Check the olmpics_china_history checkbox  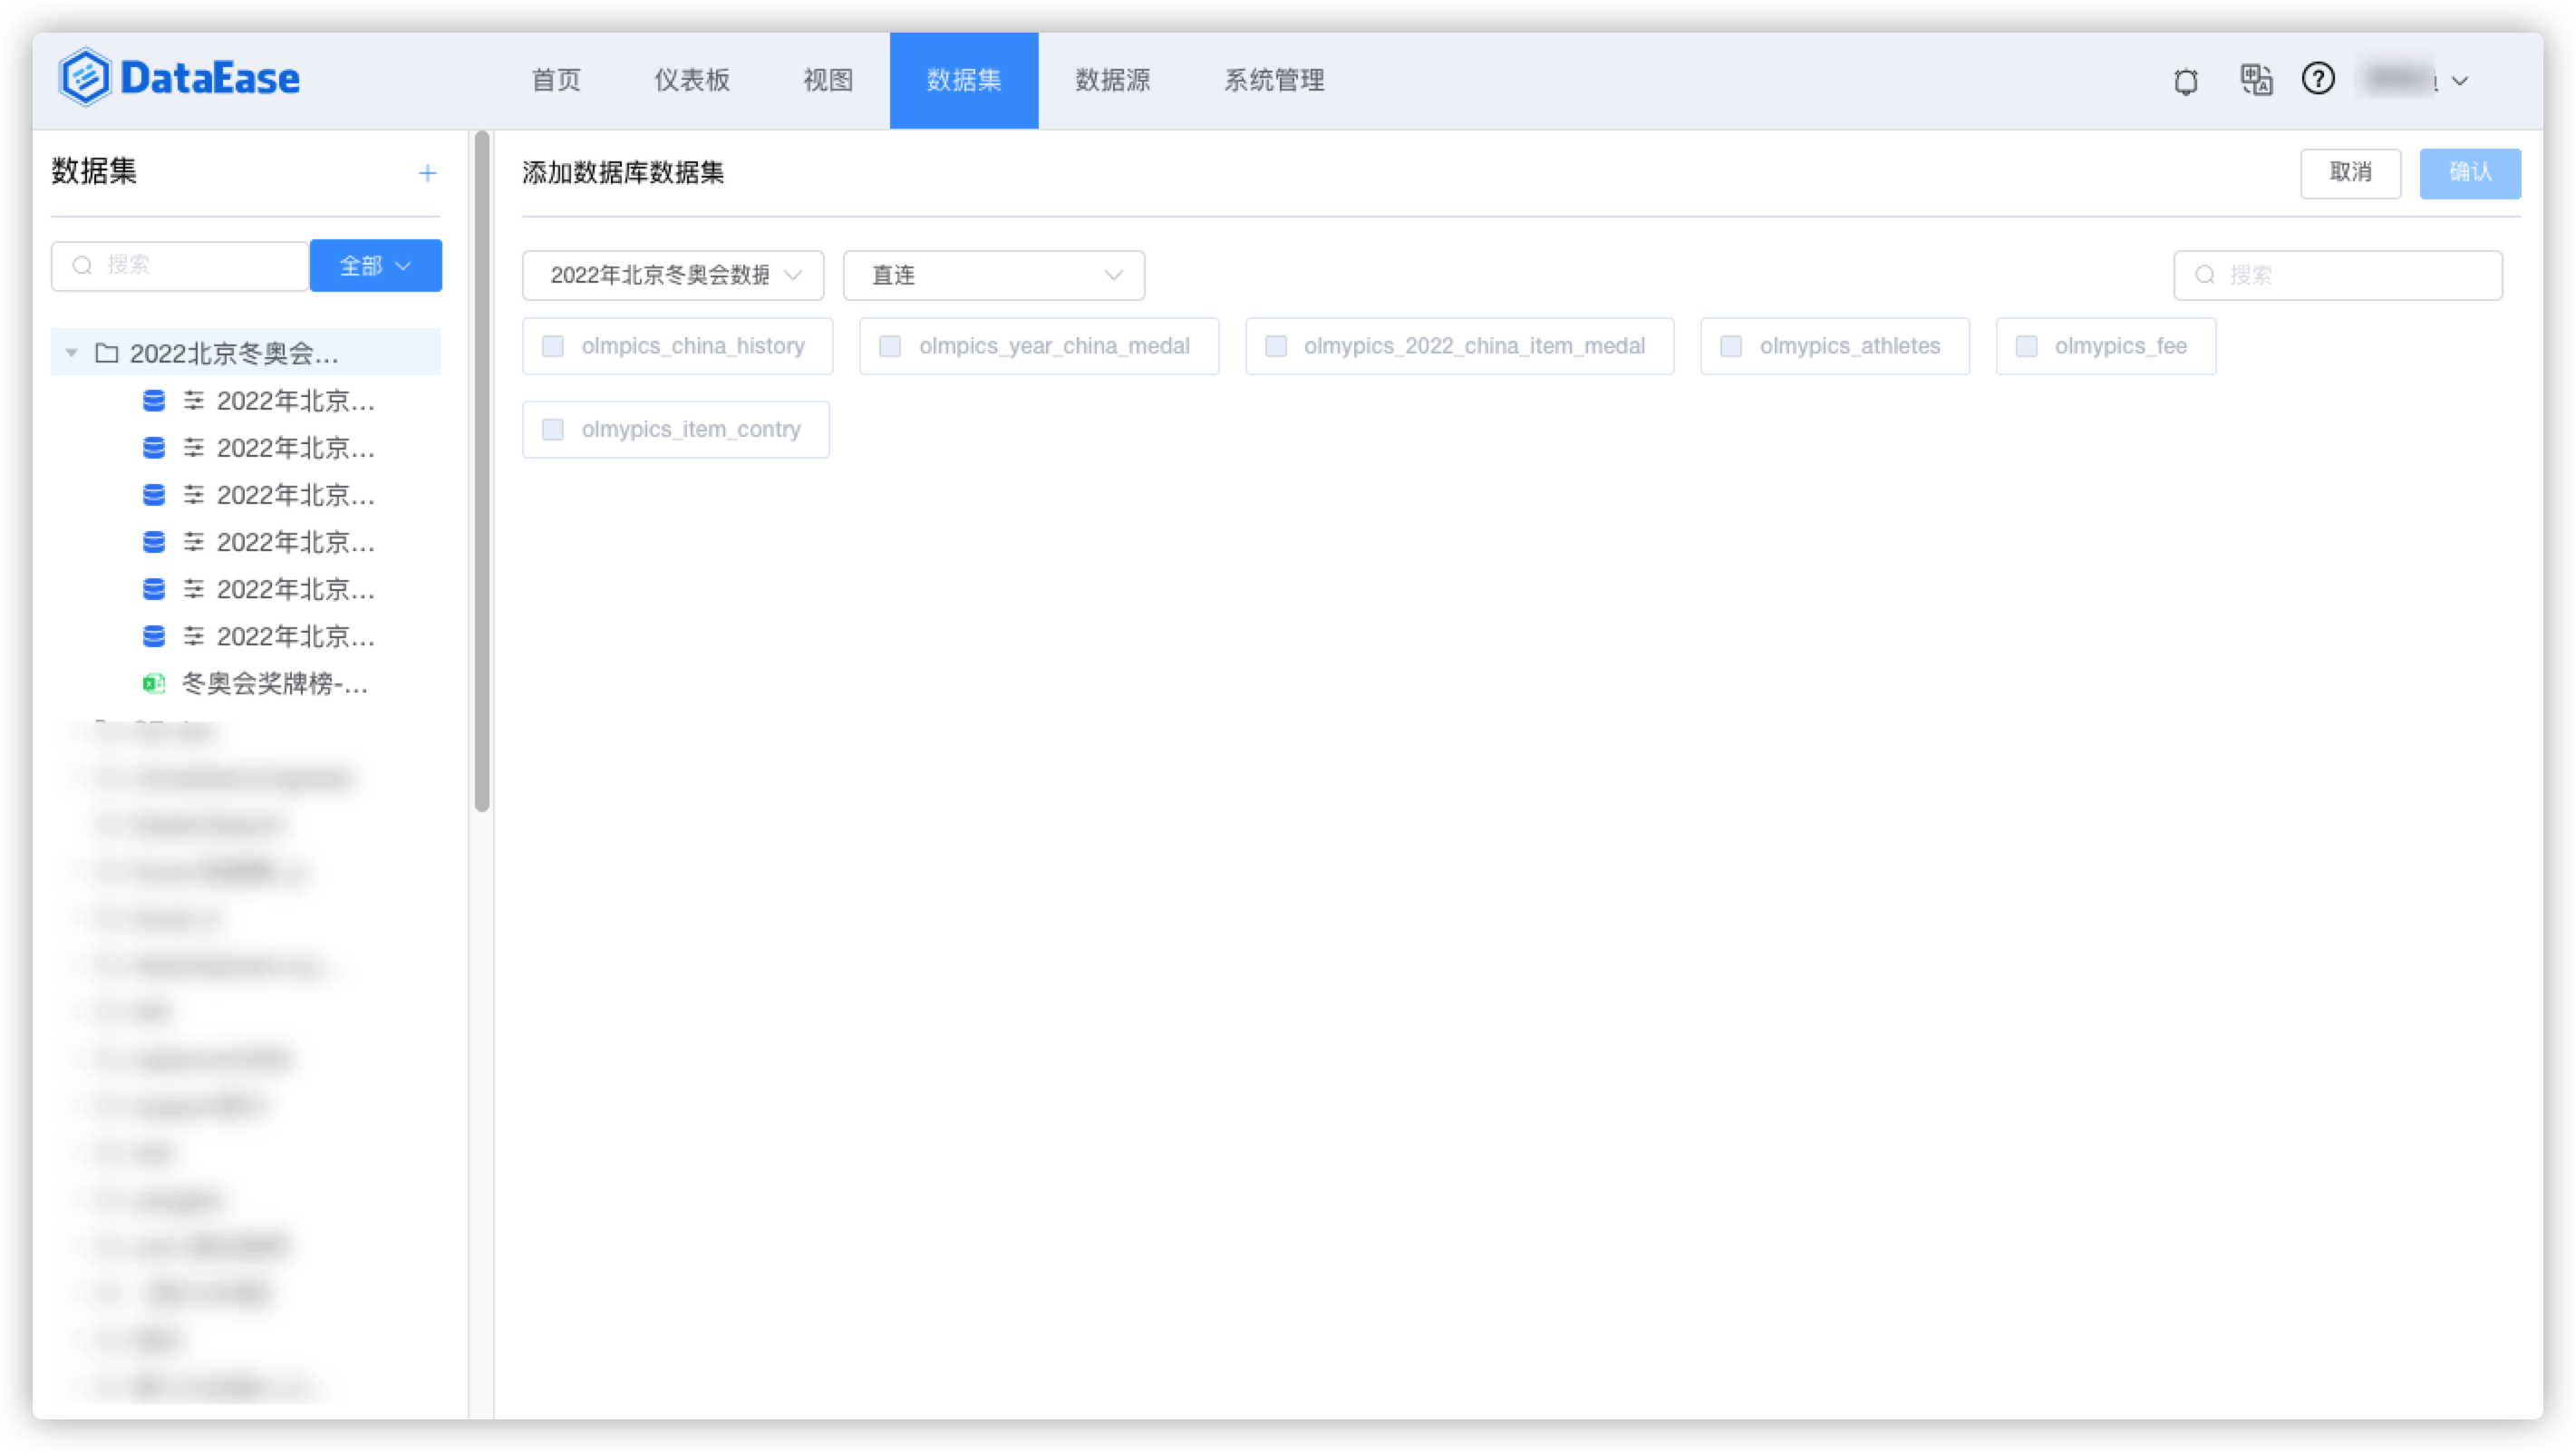click(x=553, y=346)
